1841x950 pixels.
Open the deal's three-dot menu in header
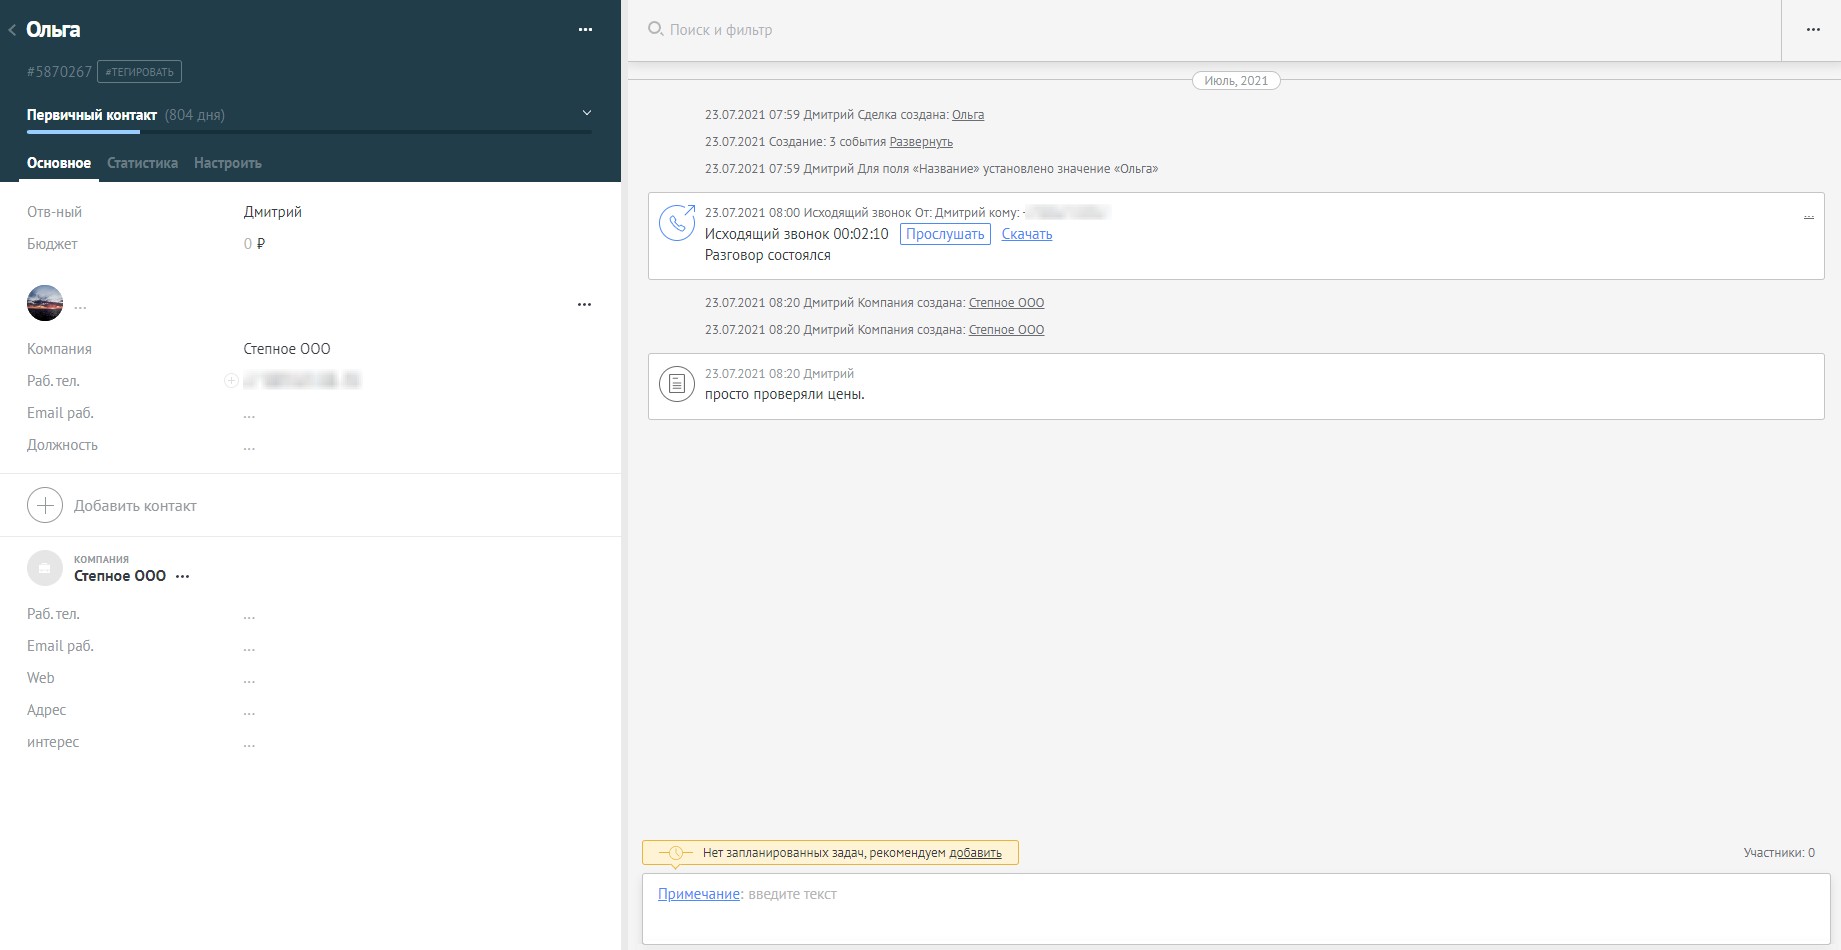585,30
